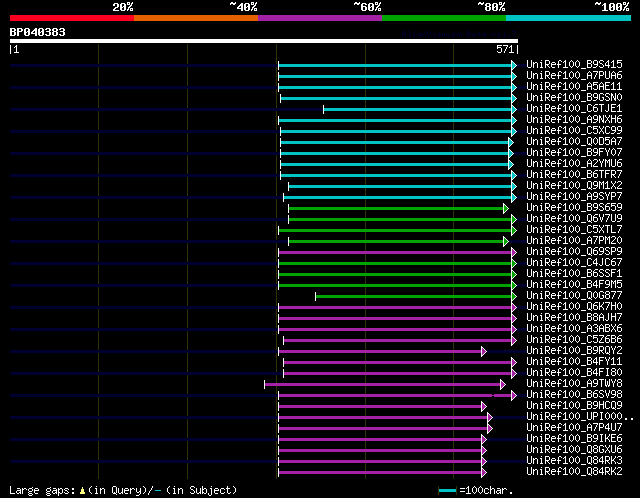Image resolution: width=640 pixels, height=498 pixels.
Task: Select the UniRef100_C6TJE1 label
Action: click(x=574, y=109)
